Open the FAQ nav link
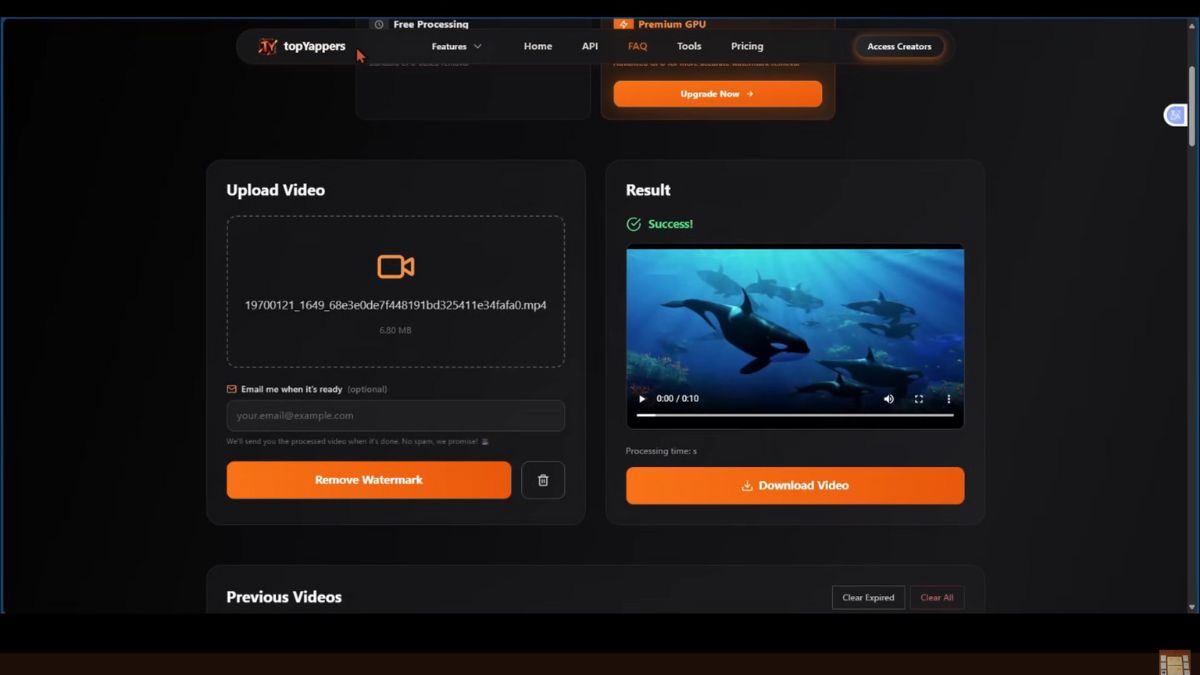Screen dimensions: 1200x675 (x=637, y=47)
